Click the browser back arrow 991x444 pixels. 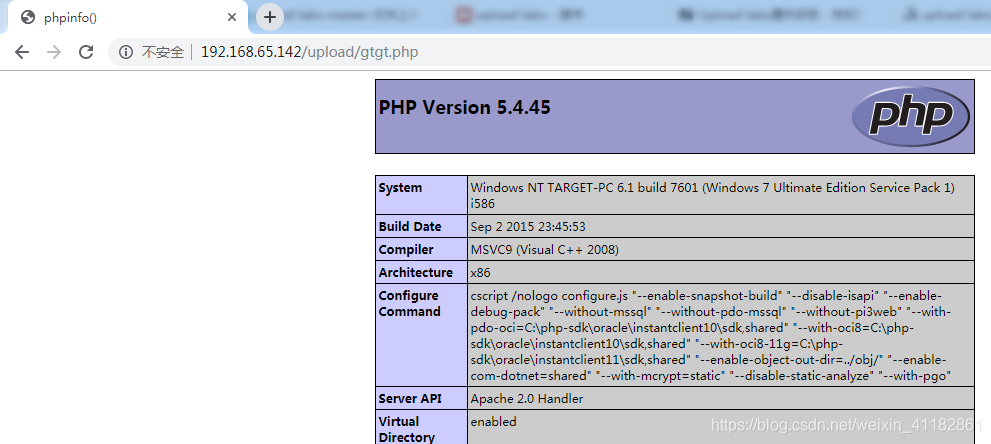[x=22, y=52]
